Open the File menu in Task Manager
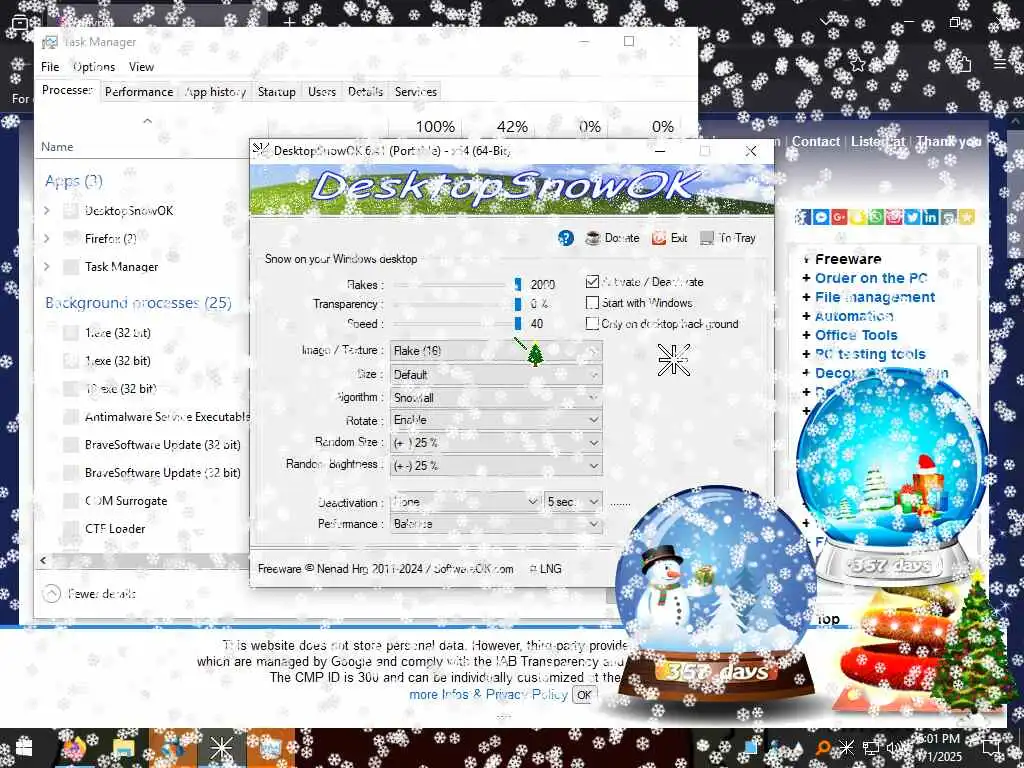 click(x=50, y=67)
